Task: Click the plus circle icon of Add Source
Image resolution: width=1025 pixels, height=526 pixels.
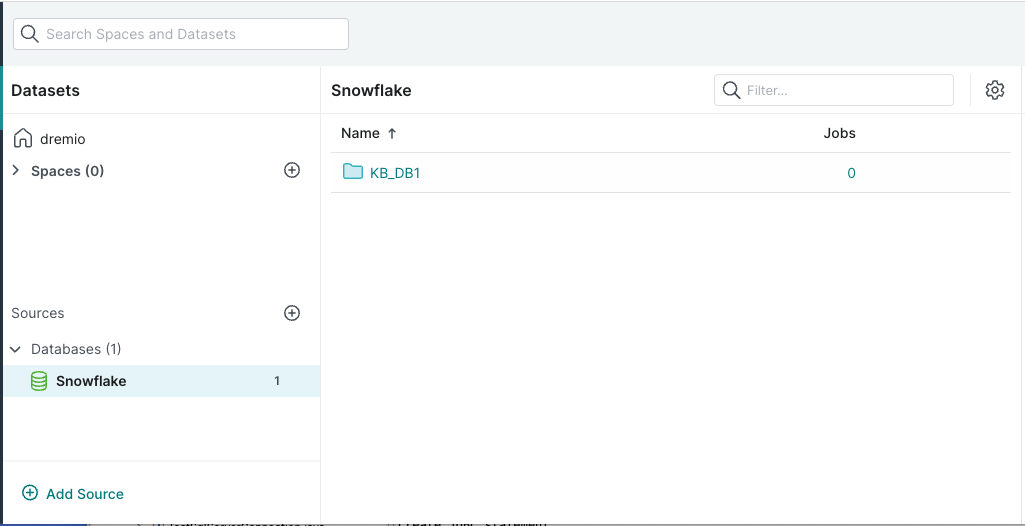Action: 30,493
